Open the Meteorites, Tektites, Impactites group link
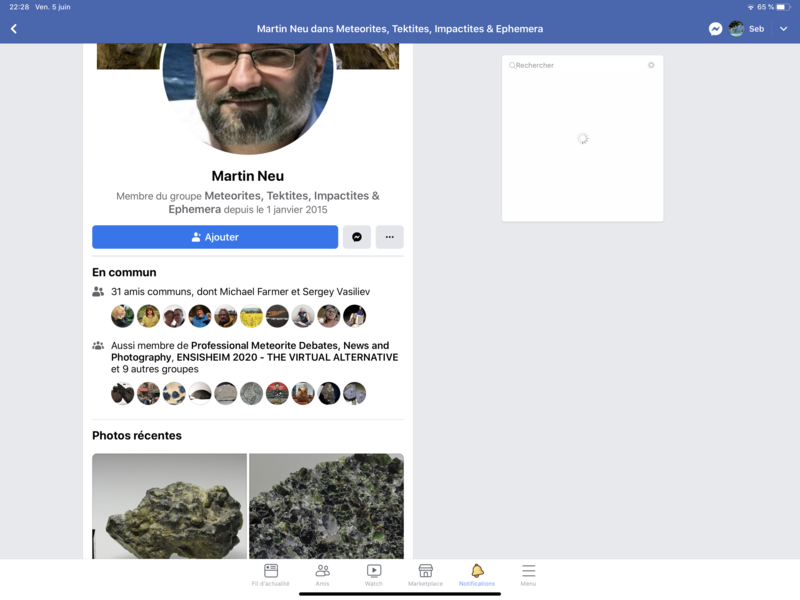Screen dimensions: 800x600 point(276,203)
